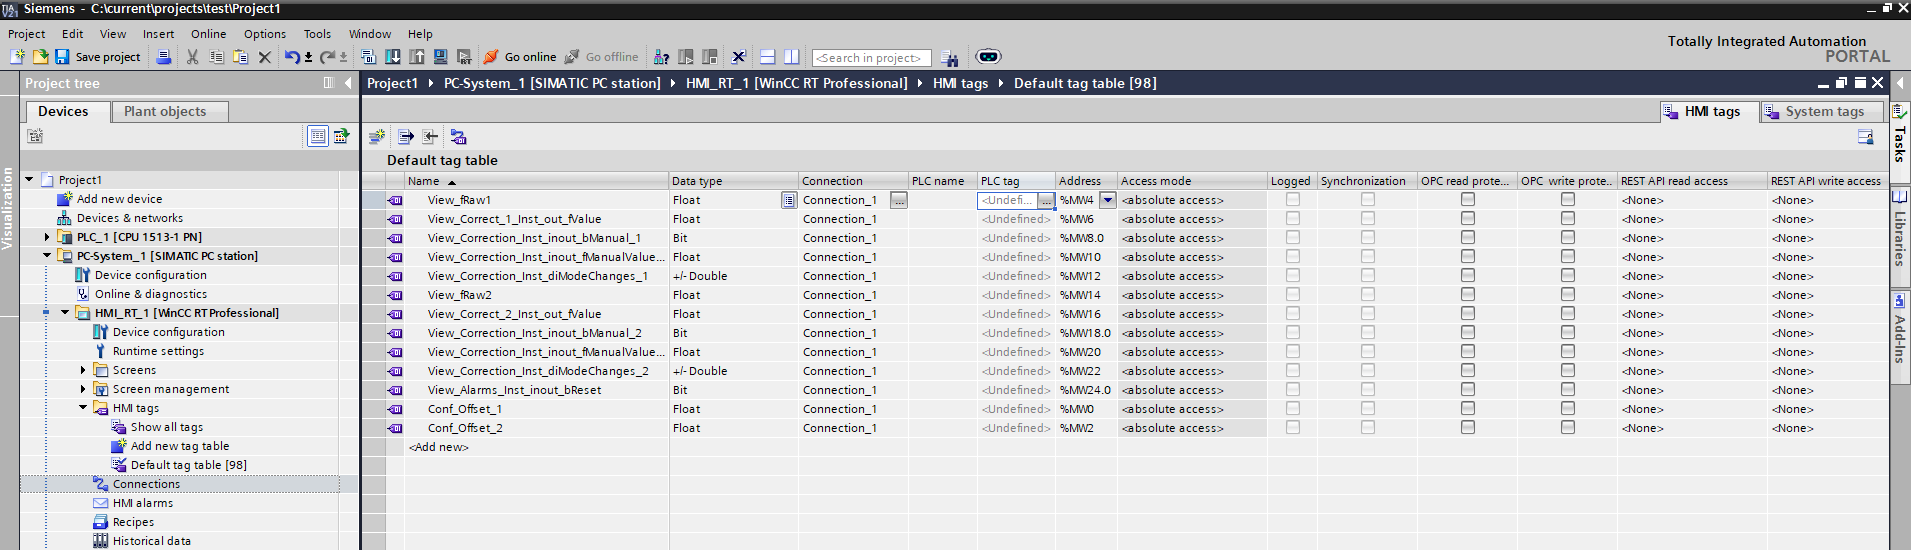Click the PLC tag browse button for View_fRaw1

click(1046, 200)
